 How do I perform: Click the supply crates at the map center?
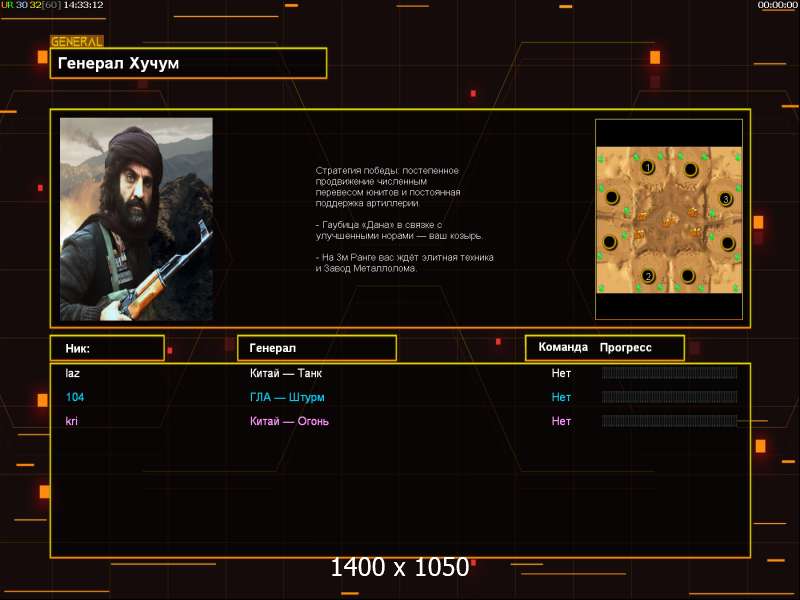(669, 220)
